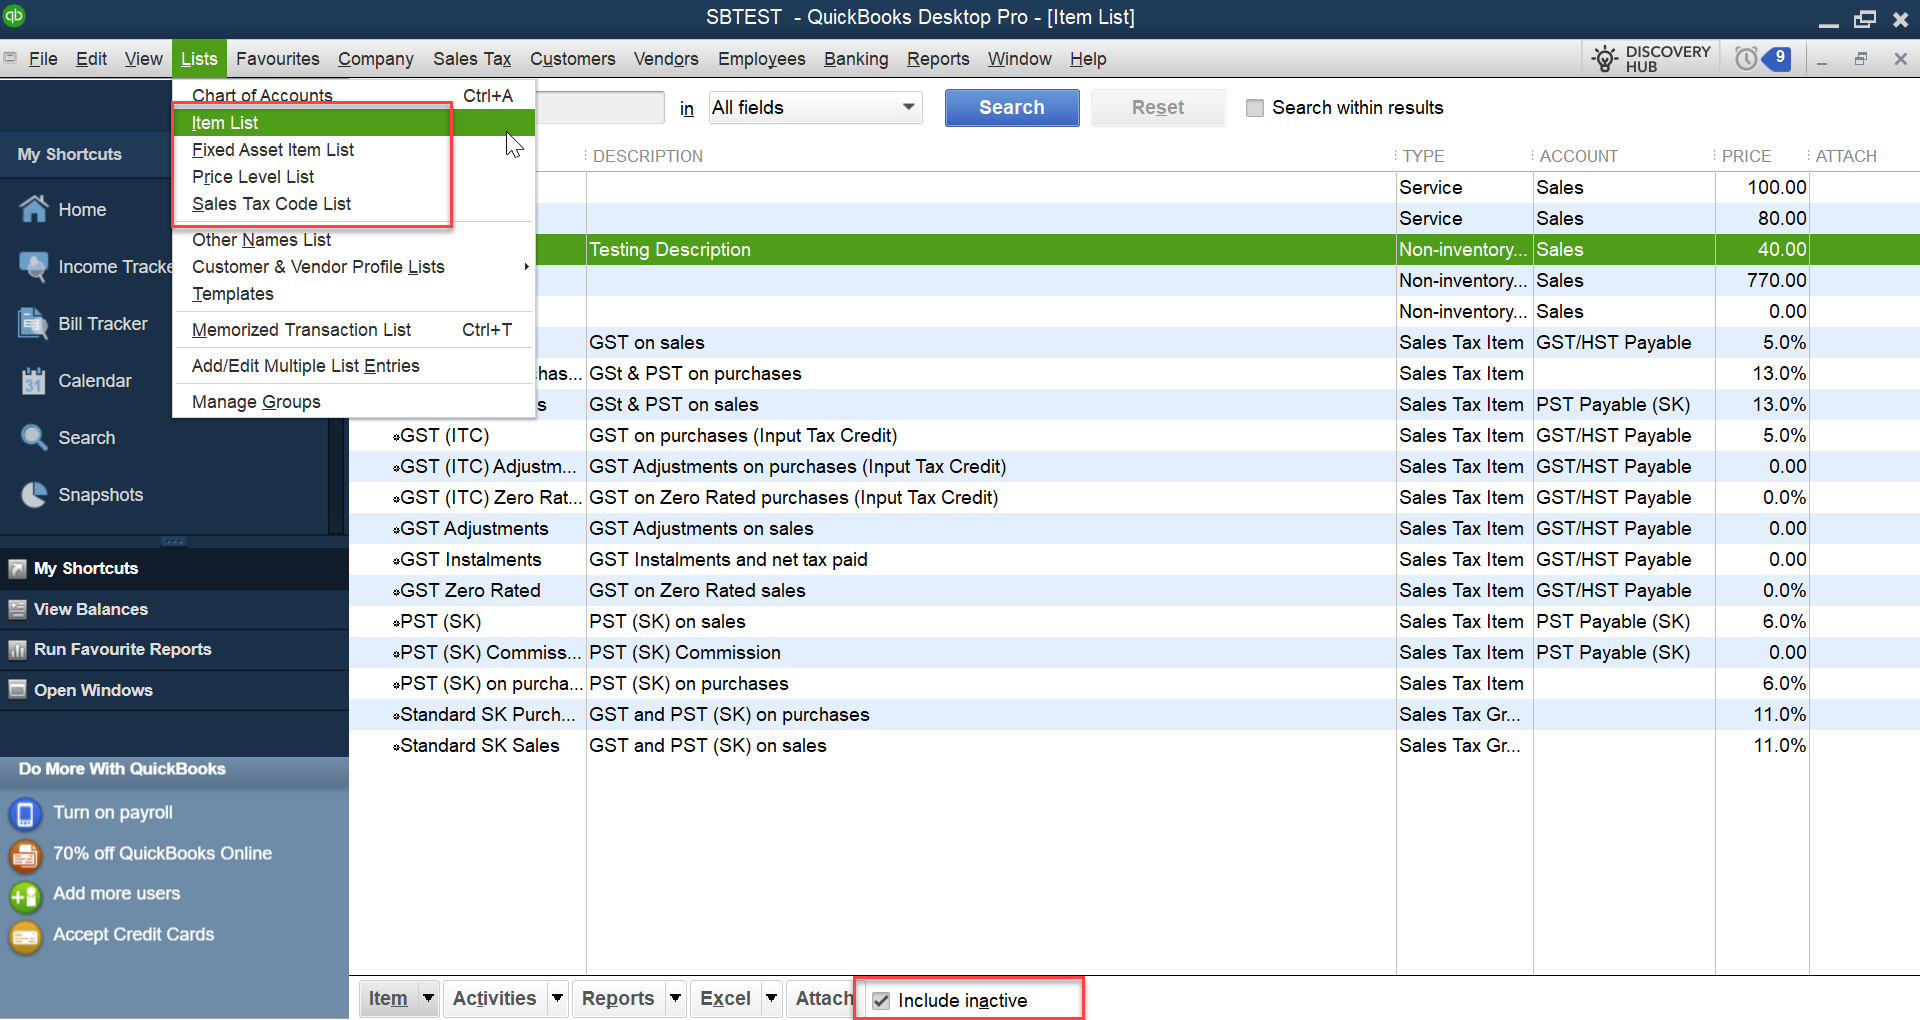This screenshot has width=1920, height=1020.
Task: Open the All fields dropdown
Action: click(x=815, y=107)
